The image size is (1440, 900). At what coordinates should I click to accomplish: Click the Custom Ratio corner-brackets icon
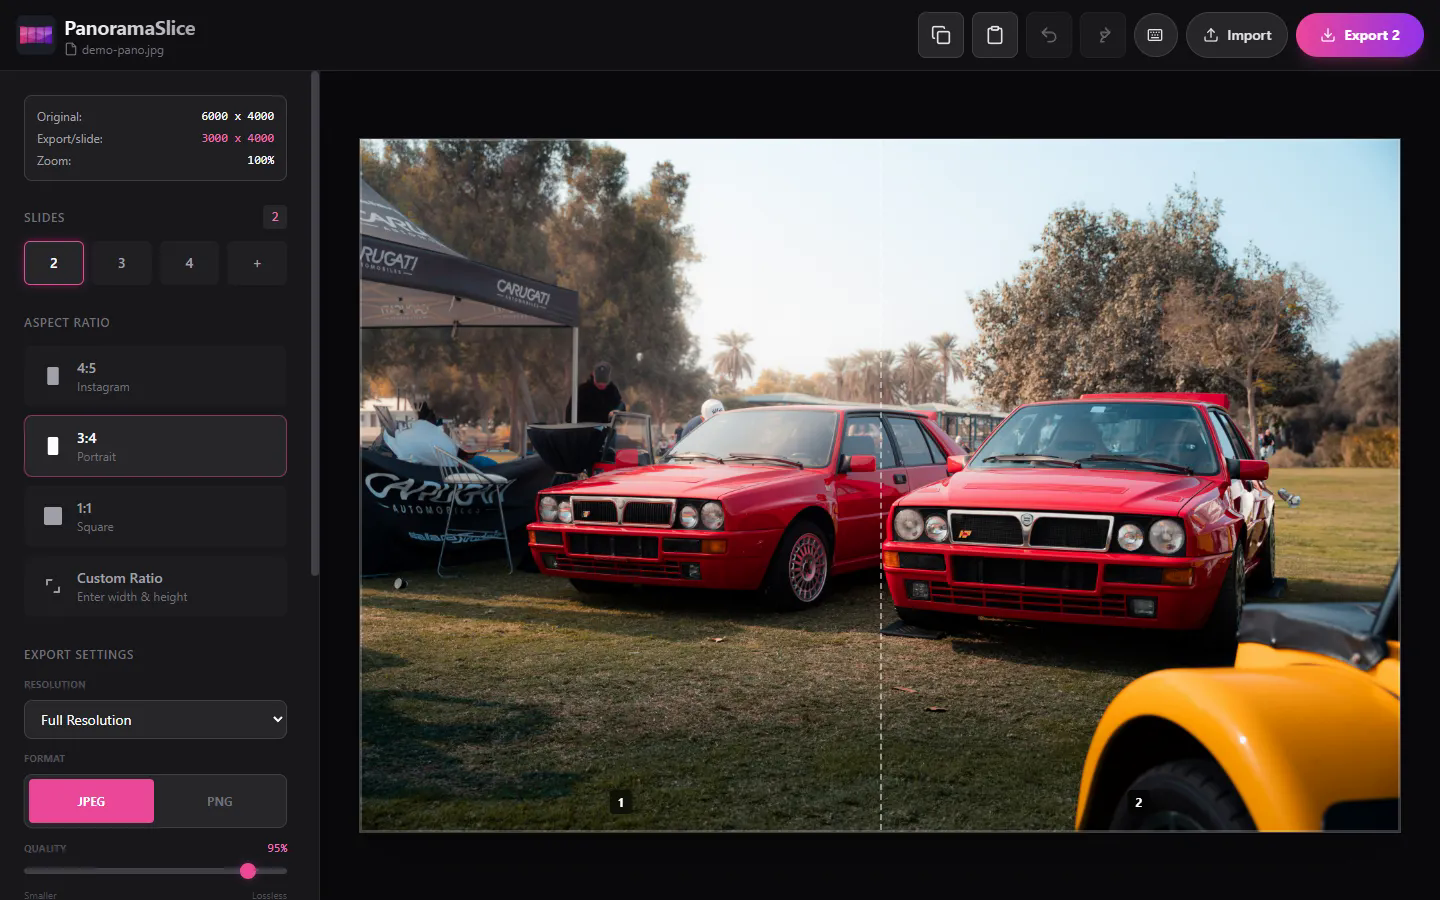pyautogui.click(x=53, y=586)
